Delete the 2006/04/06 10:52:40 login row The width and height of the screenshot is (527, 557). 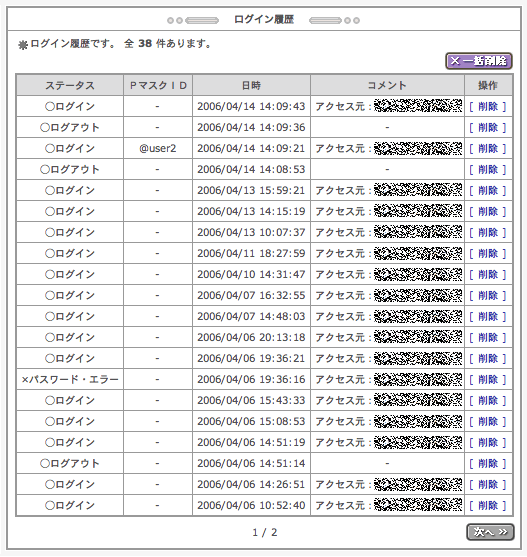[488, 505]
